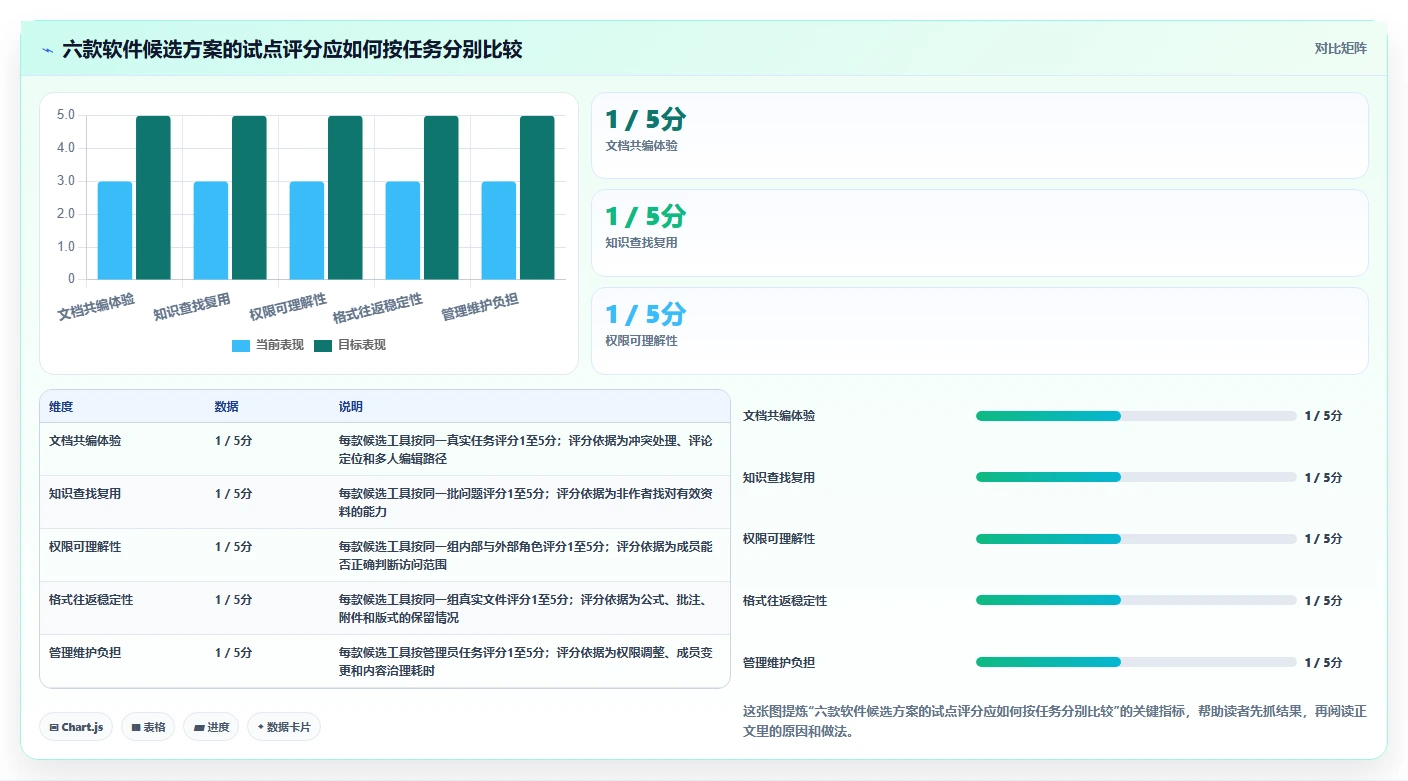This screenshot has height=781, width=1408.
Task: Click the description mentioning 冲突处理、评论定位
Action: click(526, 449)
